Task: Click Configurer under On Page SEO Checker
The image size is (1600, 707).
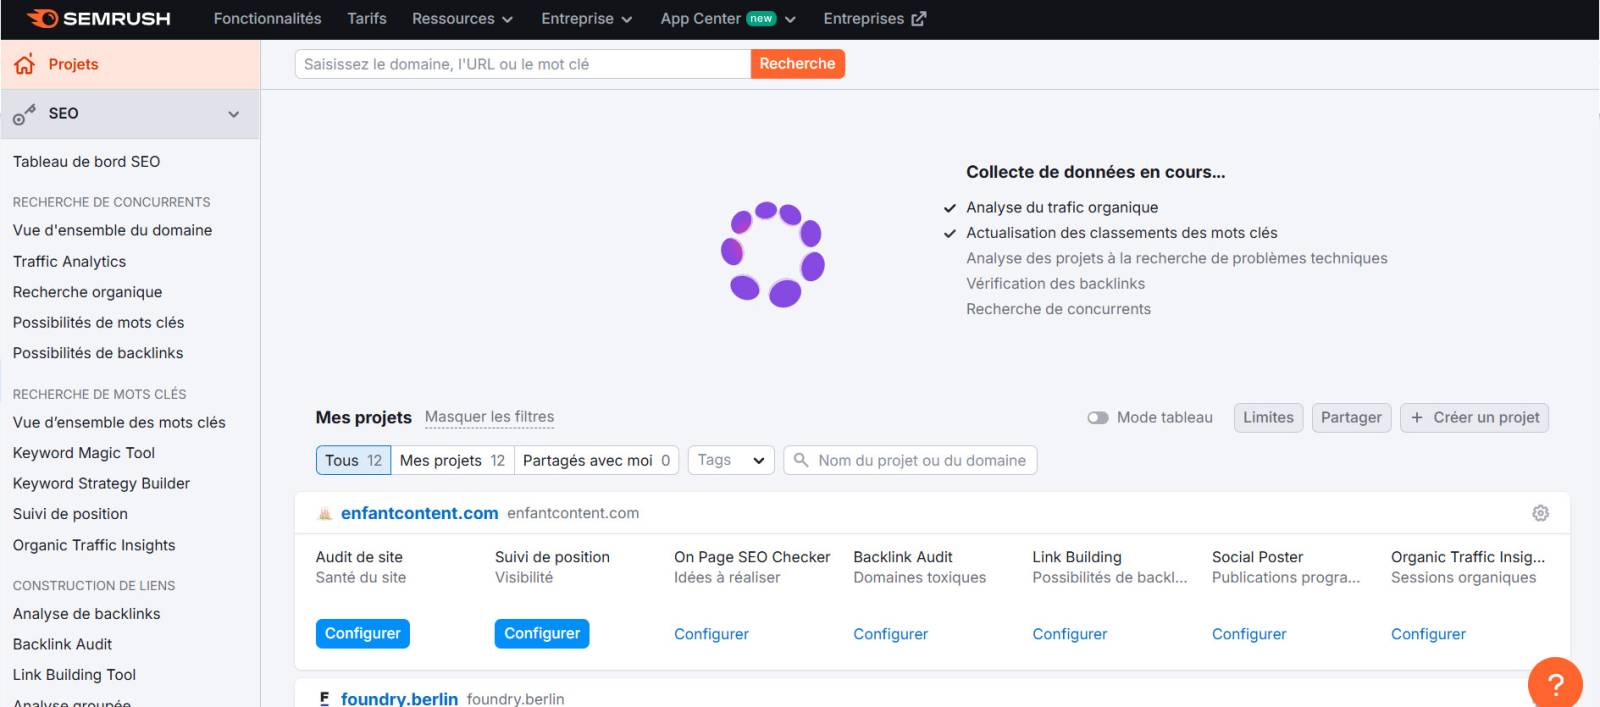Action: (x=711, y=634)
